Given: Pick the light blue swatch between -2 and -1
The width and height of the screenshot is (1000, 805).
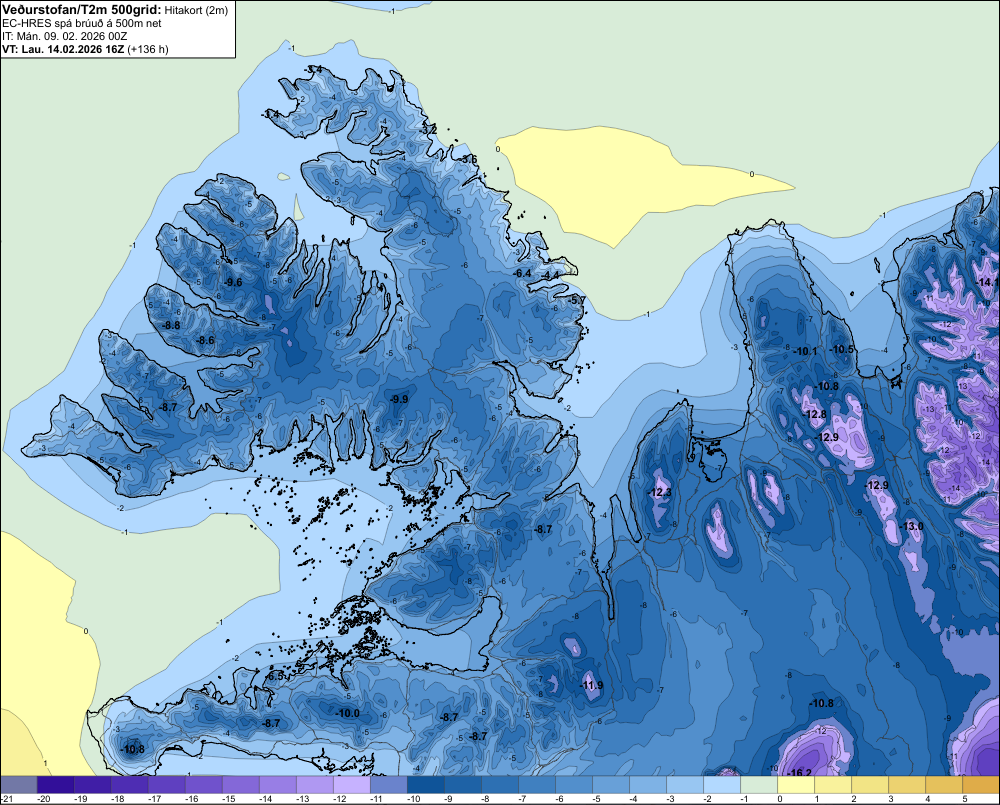Looking at the screenshot, I should 722,785.
